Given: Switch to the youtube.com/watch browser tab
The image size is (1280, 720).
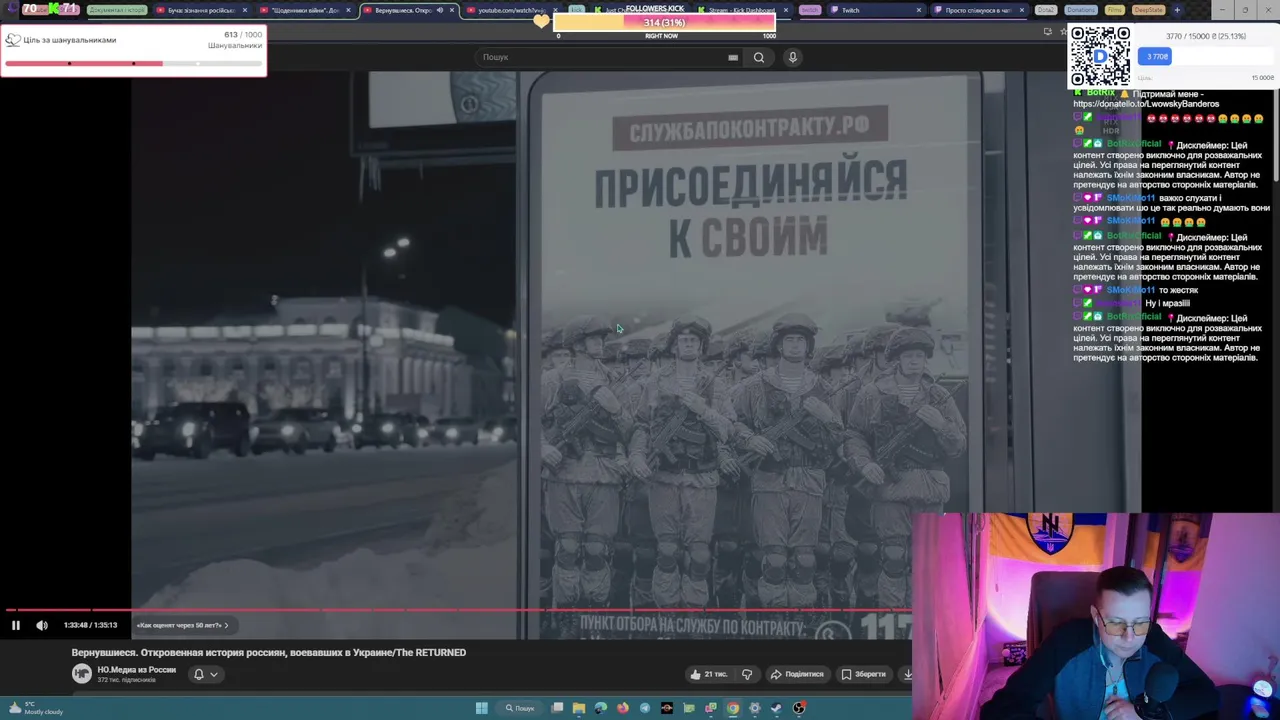Looking at the screenshot, I should coord(511,10).
